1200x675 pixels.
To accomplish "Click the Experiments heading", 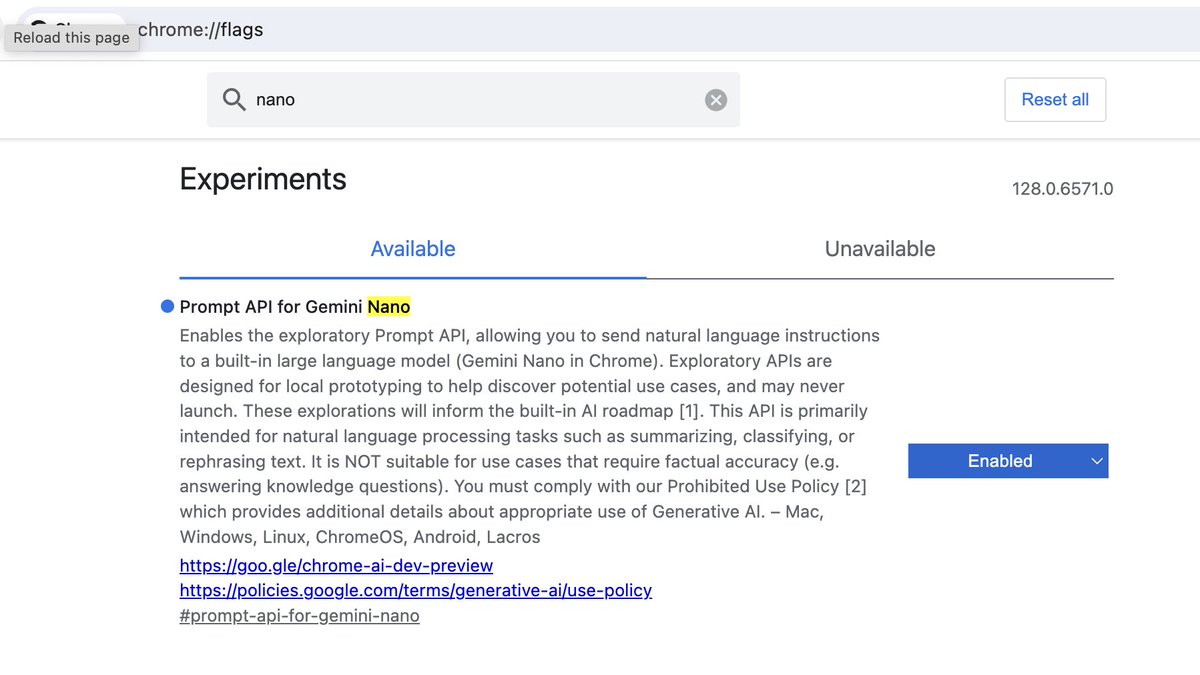I will point(263,179).
